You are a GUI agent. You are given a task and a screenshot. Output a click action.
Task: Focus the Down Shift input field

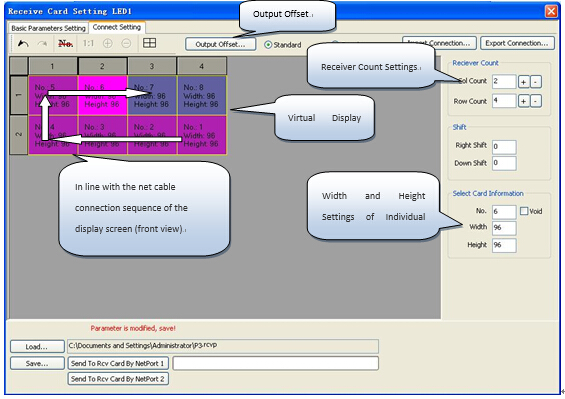504,163
